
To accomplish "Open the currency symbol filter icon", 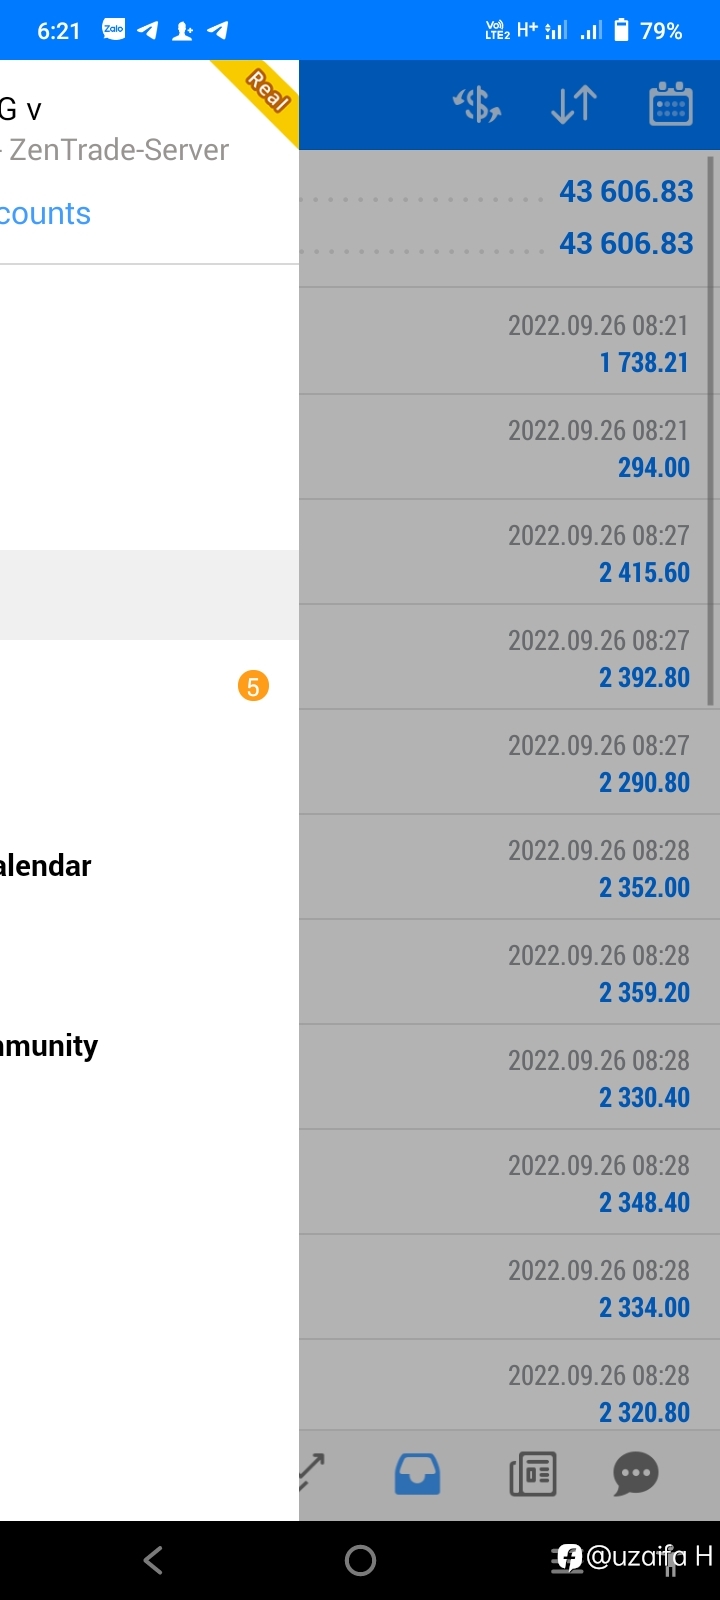I will click(477, 105).
